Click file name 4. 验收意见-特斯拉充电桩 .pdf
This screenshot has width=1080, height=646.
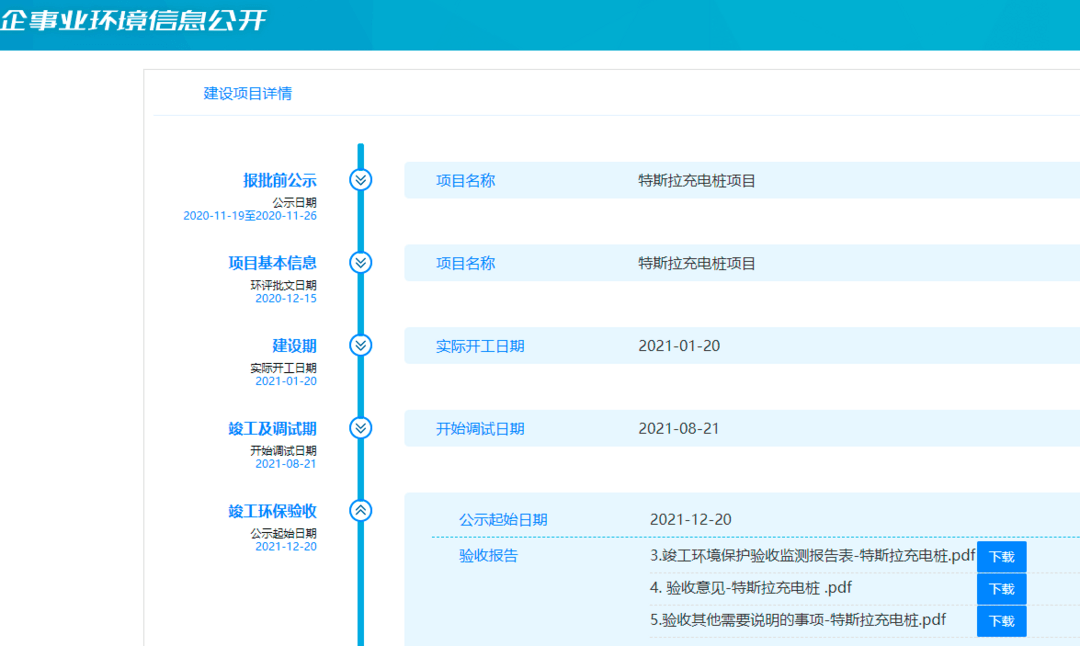(x=751, y=587)
